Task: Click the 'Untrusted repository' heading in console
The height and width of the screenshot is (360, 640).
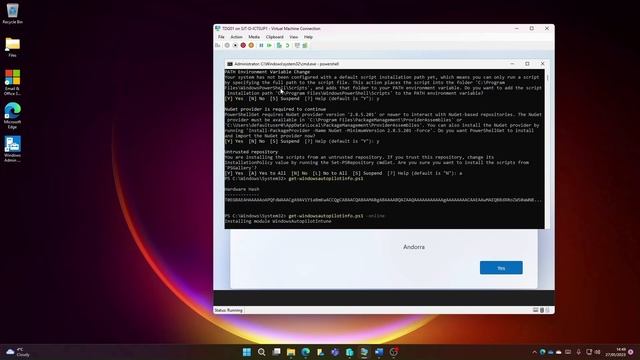Action: 251,152
